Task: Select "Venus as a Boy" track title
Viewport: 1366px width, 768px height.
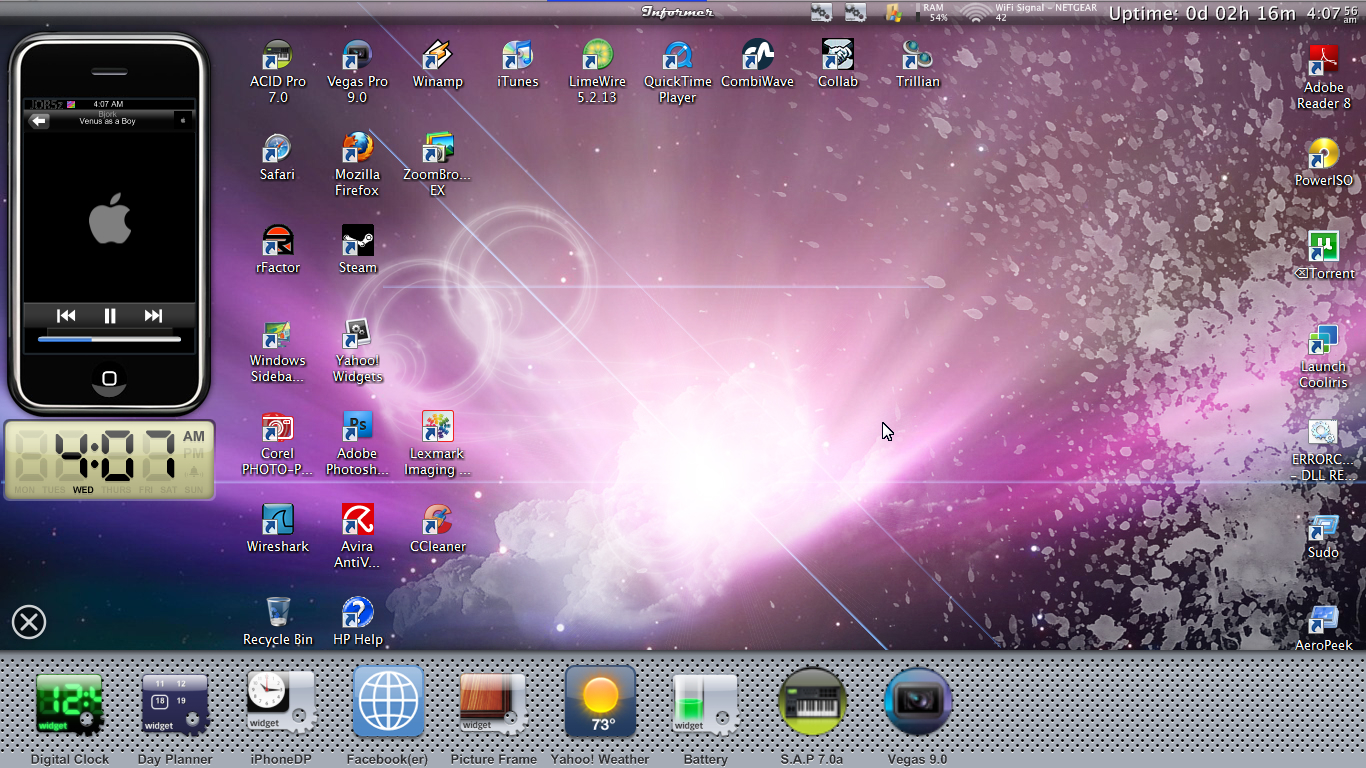Action: (x=107, y=121)
